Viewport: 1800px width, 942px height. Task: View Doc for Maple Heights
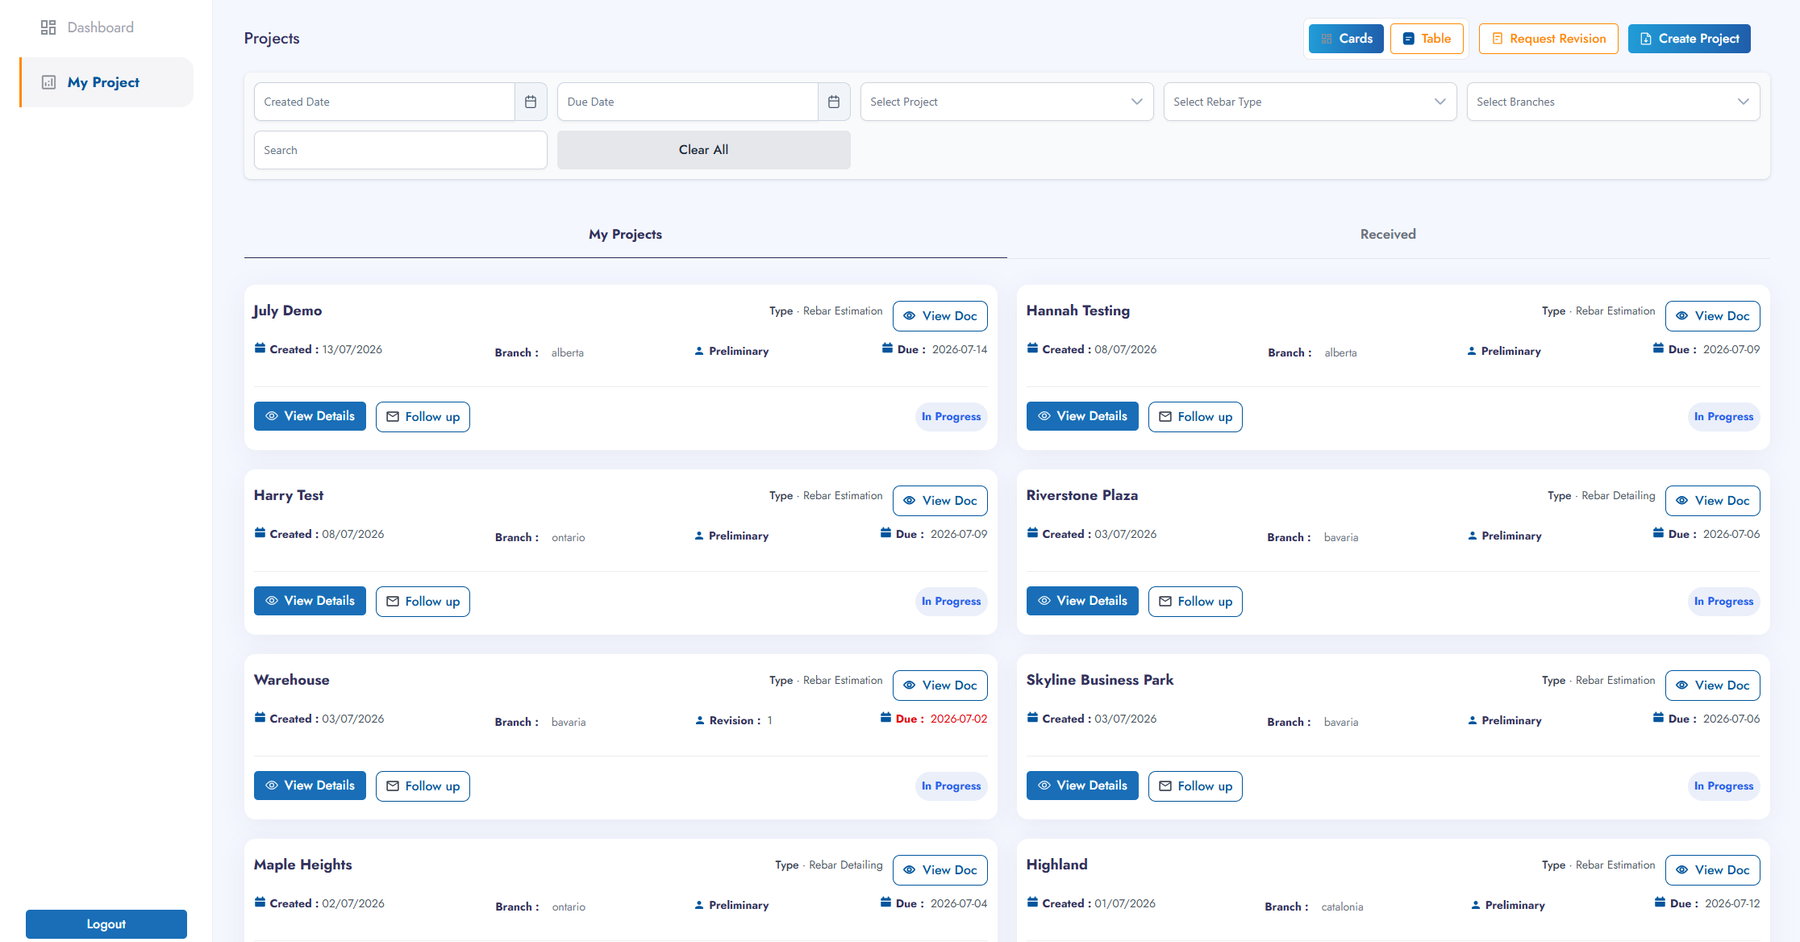click(940, 870)
